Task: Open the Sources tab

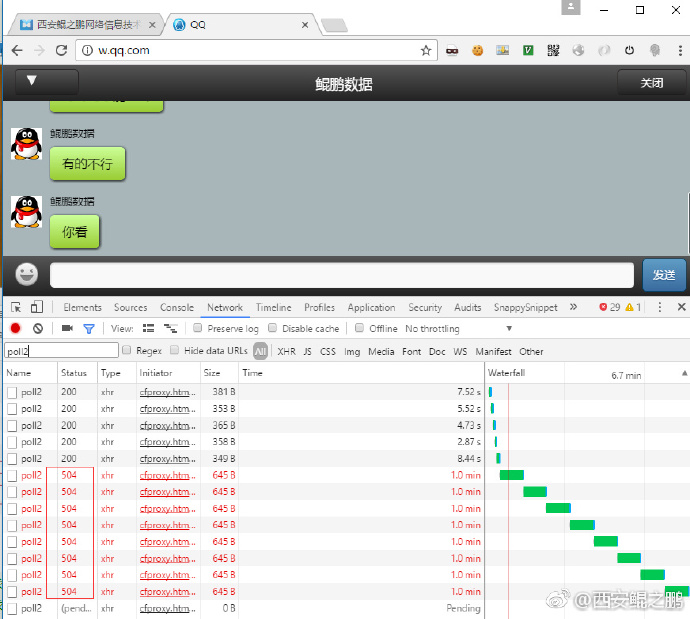Action: pos(130,308)
